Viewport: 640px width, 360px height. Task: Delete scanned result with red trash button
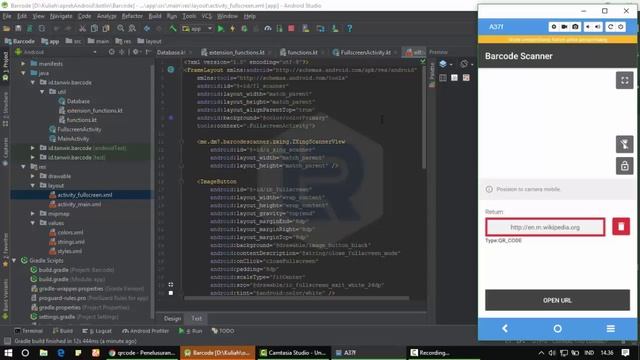[621, 227]
